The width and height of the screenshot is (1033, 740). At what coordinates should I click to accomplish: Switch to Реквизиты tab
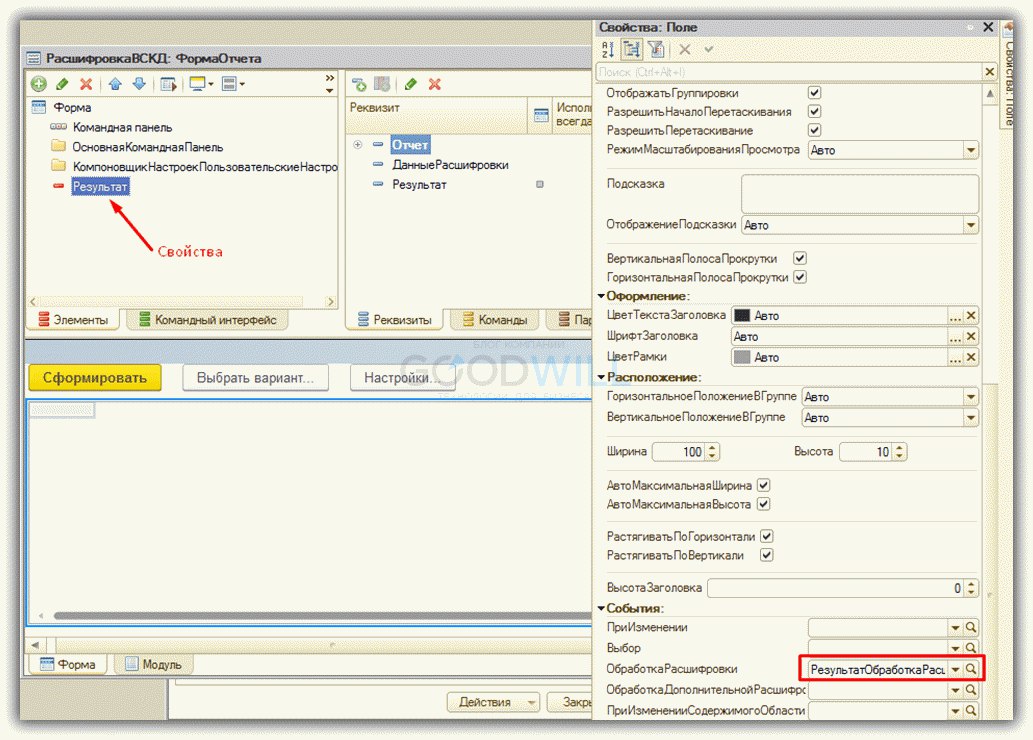pos(395,320)
